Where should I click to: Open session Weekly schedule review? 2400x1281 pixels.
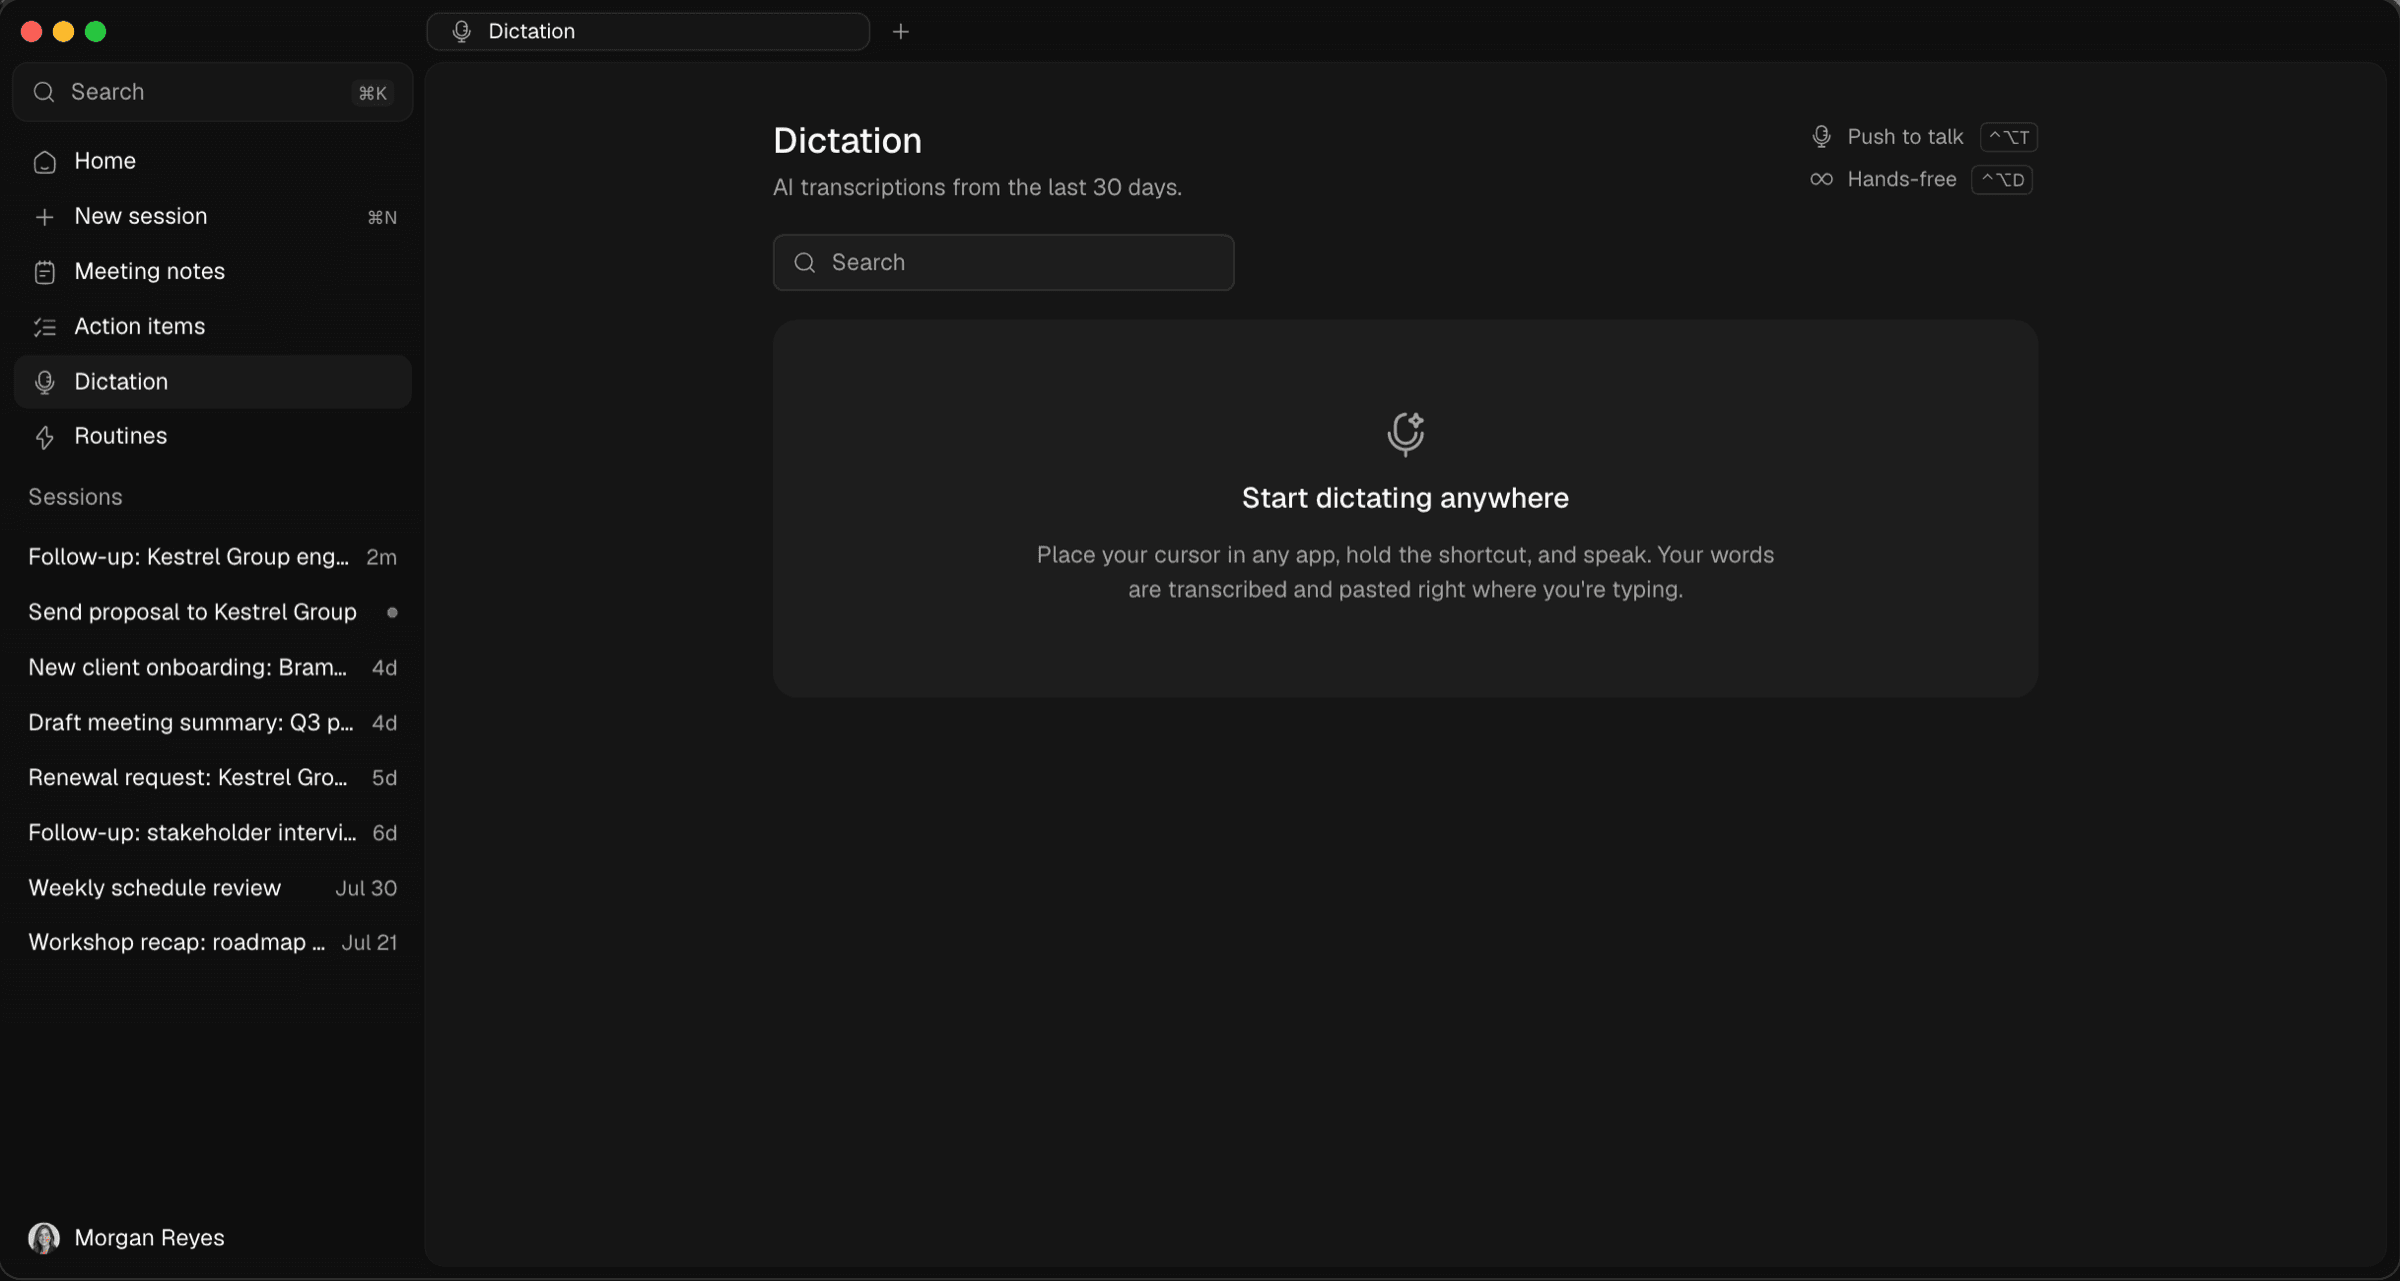coord(213,888)
